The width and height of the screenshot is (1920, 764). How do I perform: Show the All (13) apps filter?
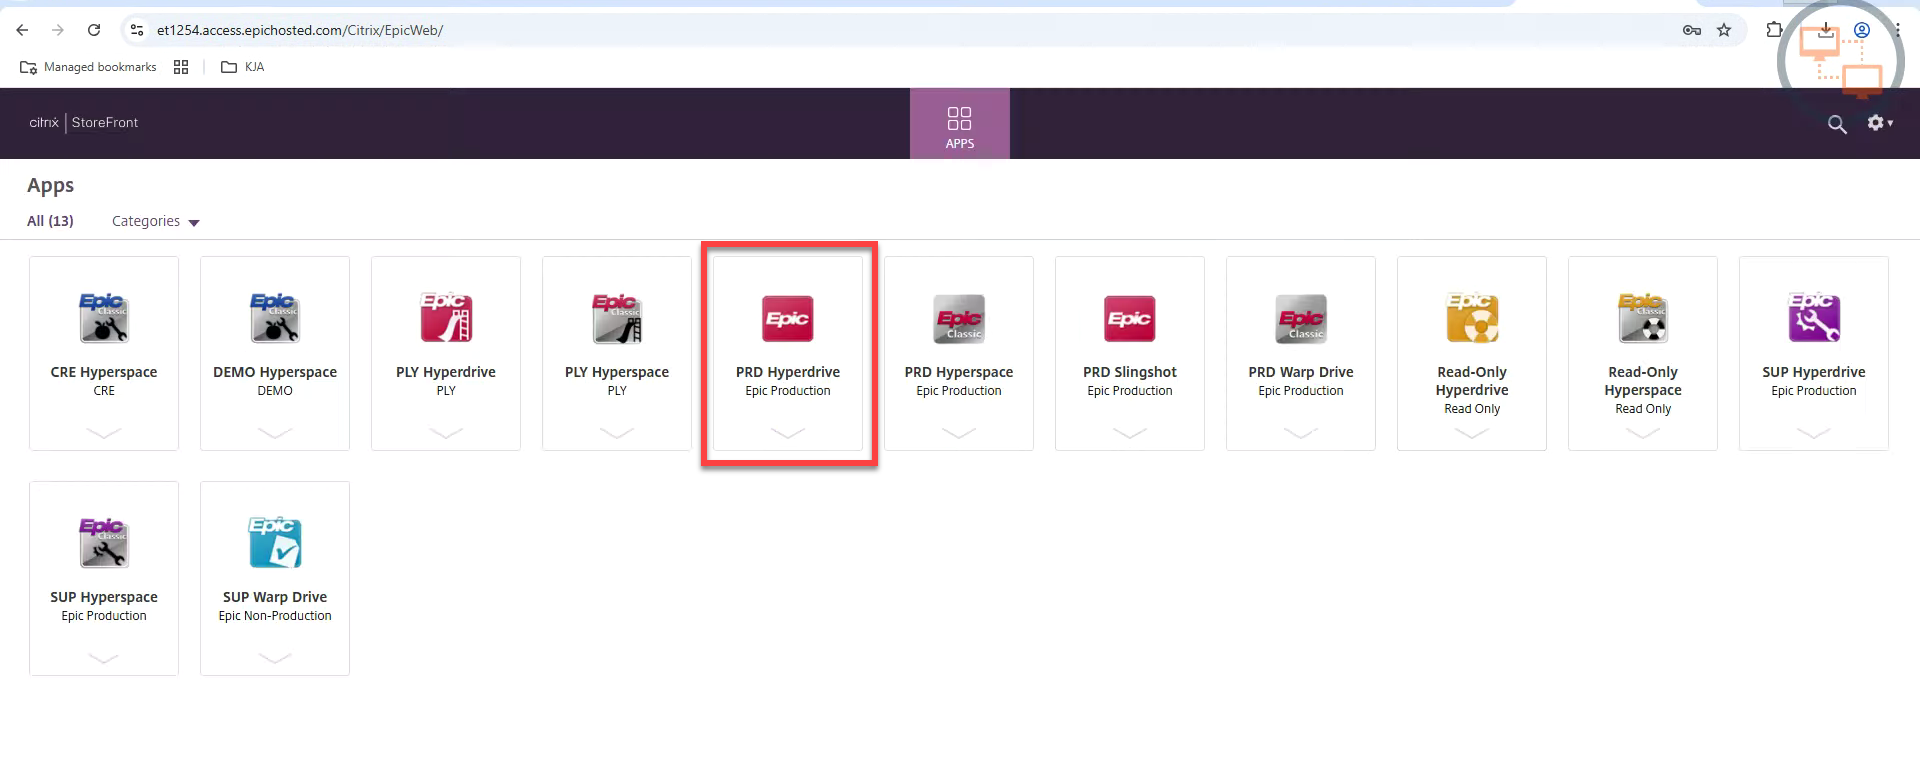50,221
